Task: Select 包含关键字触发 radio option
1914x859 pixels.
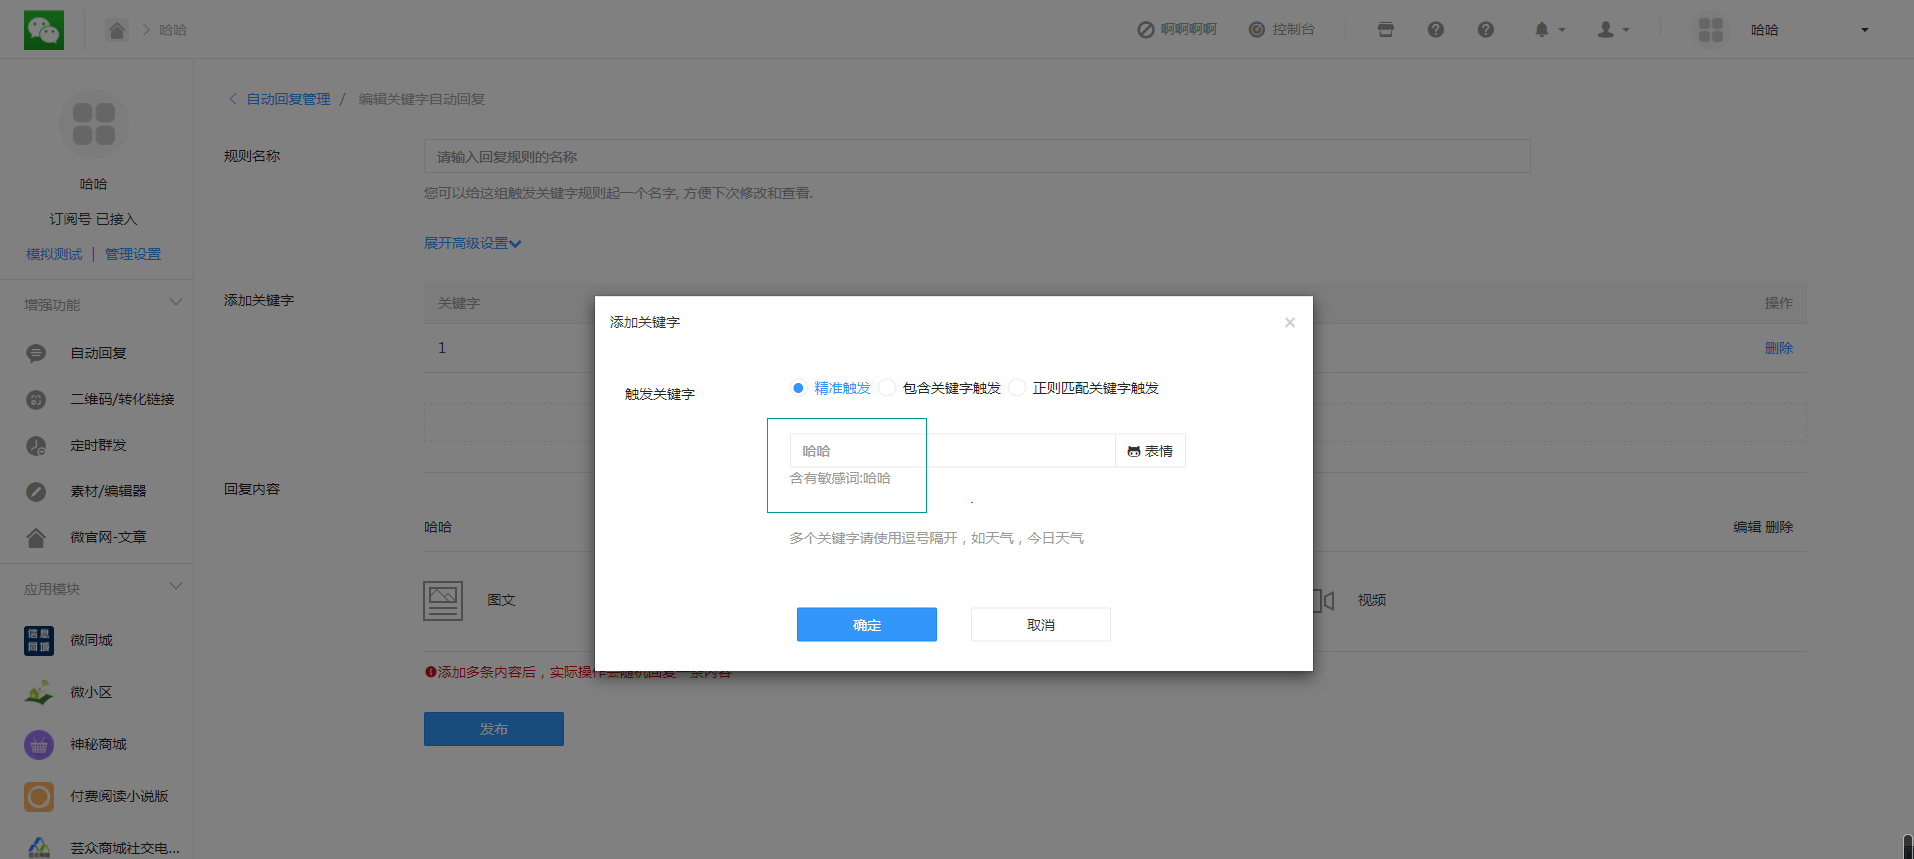Action: 887,388
